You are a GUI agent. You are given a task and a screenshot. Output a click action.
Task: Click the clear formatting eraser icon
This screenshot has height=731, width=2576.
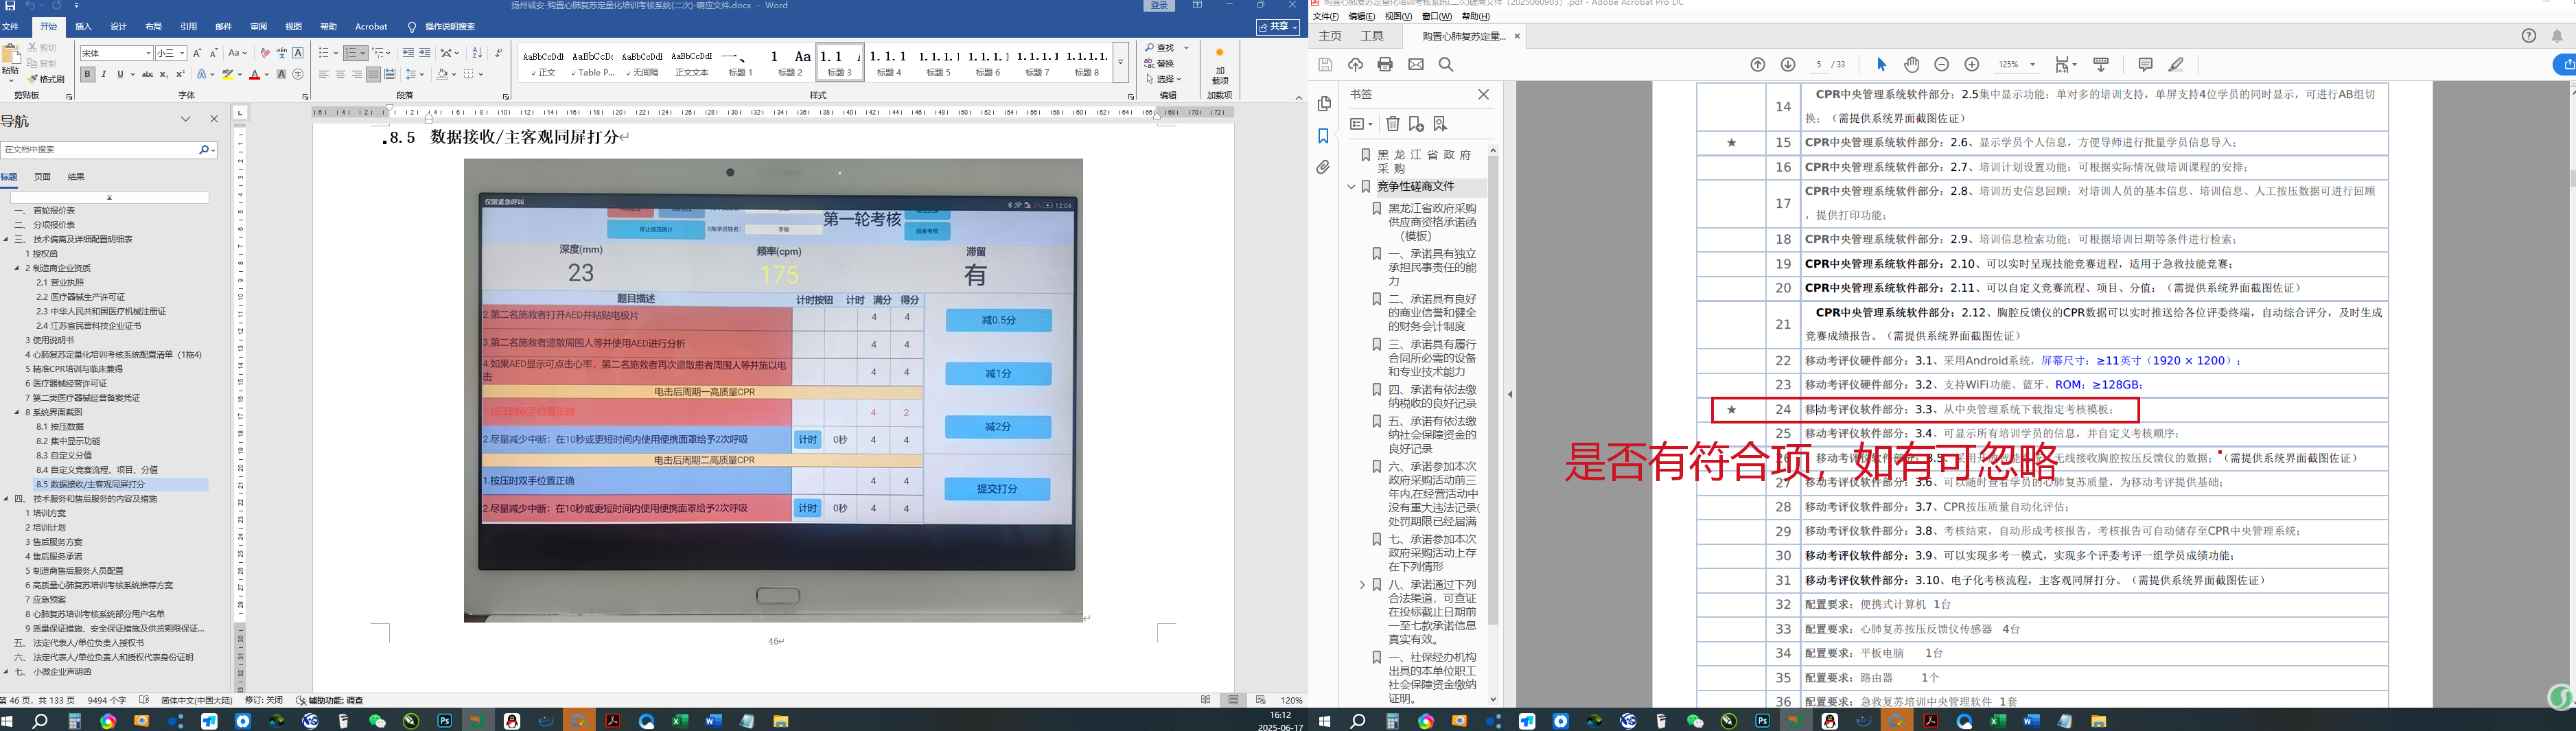point(264,53)
